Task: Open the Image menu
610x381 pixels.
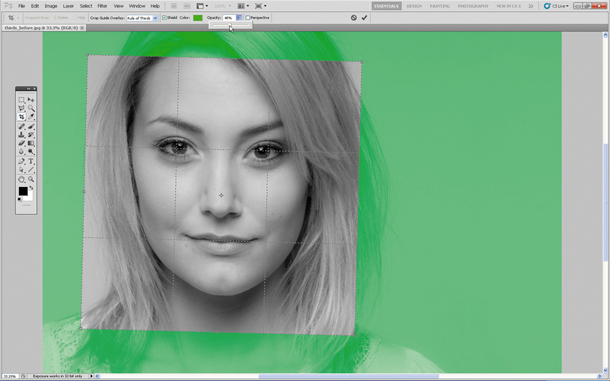Action: click(51, 6)
